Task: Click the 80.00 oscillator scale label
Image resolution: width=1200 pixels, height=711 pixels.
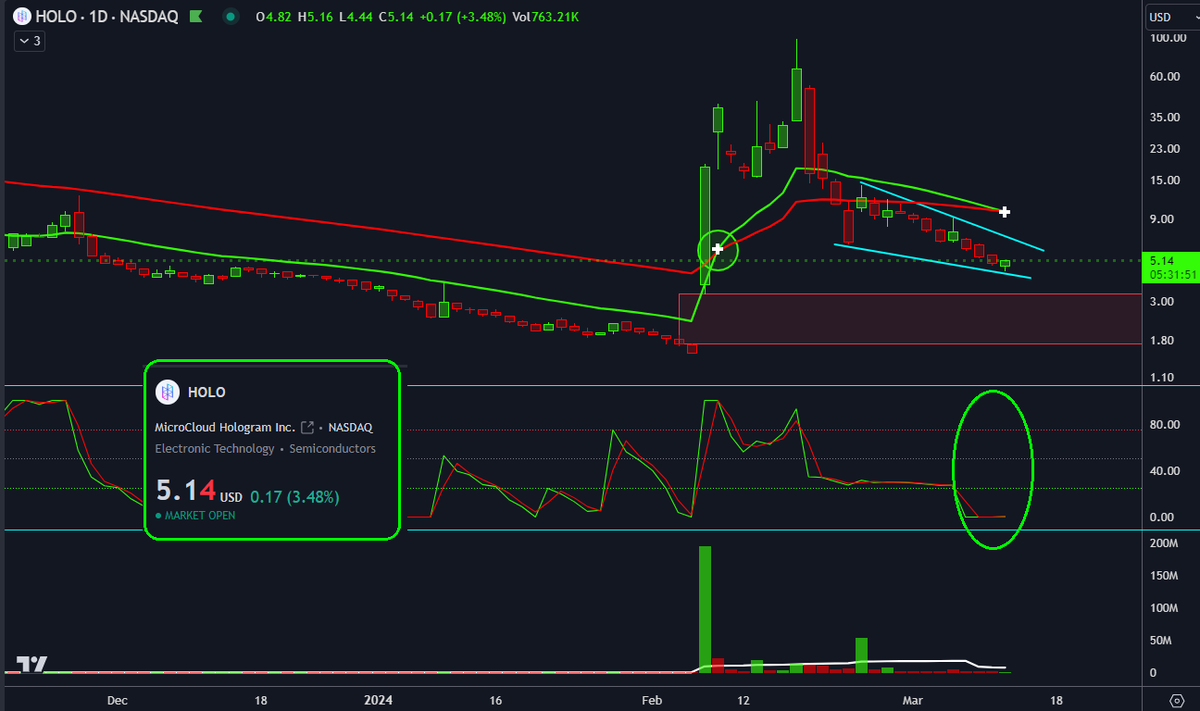Action: [1166, 425]
